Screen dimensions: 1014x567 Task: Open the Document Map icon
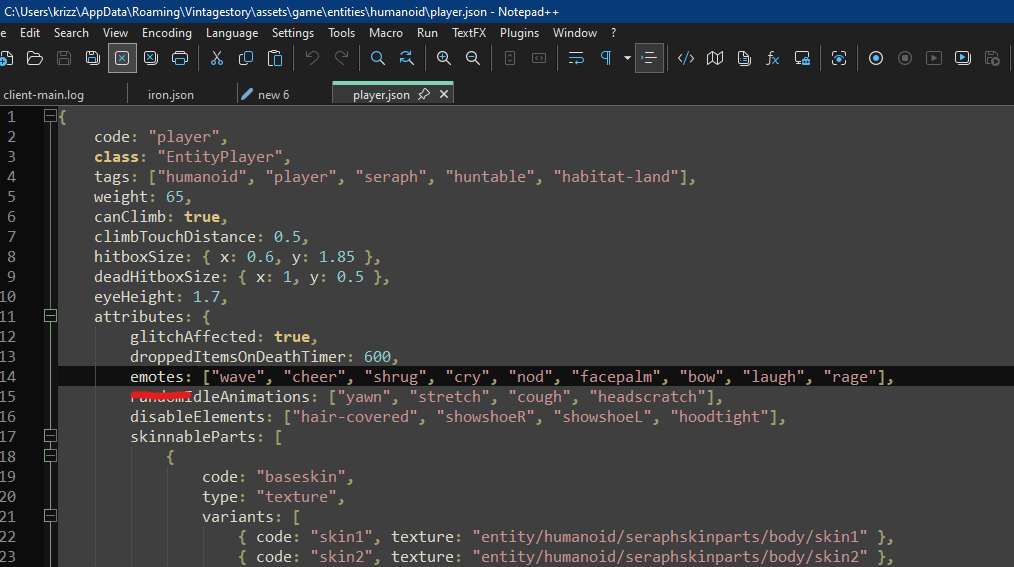tap(715, 58)
